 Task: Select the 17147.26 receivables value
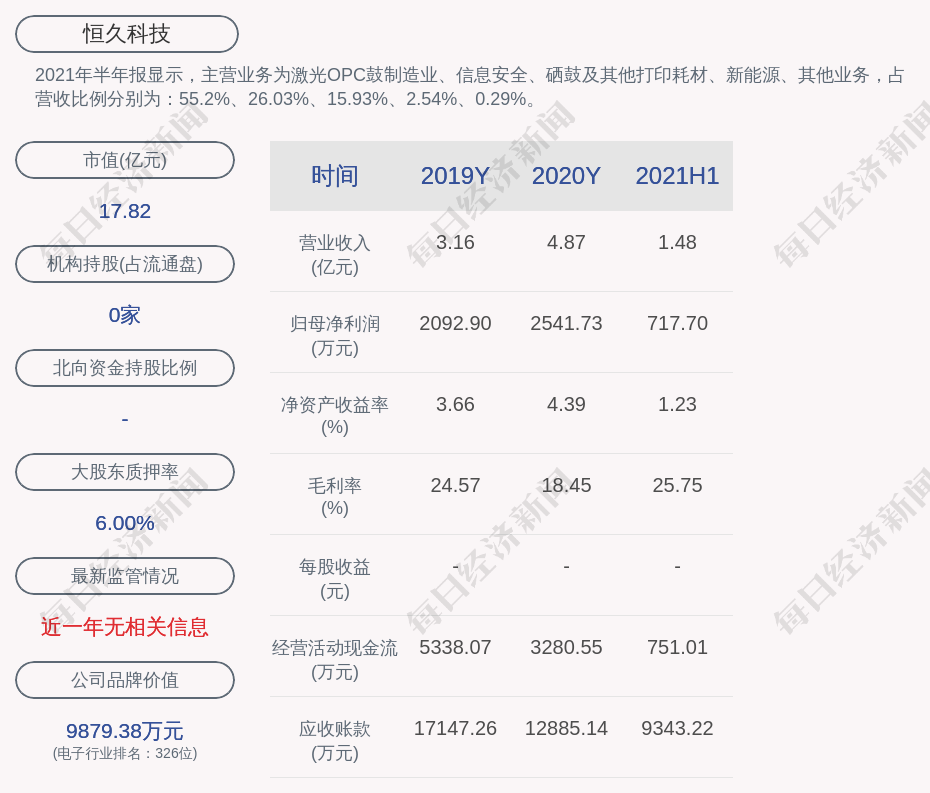pos(455,728)
